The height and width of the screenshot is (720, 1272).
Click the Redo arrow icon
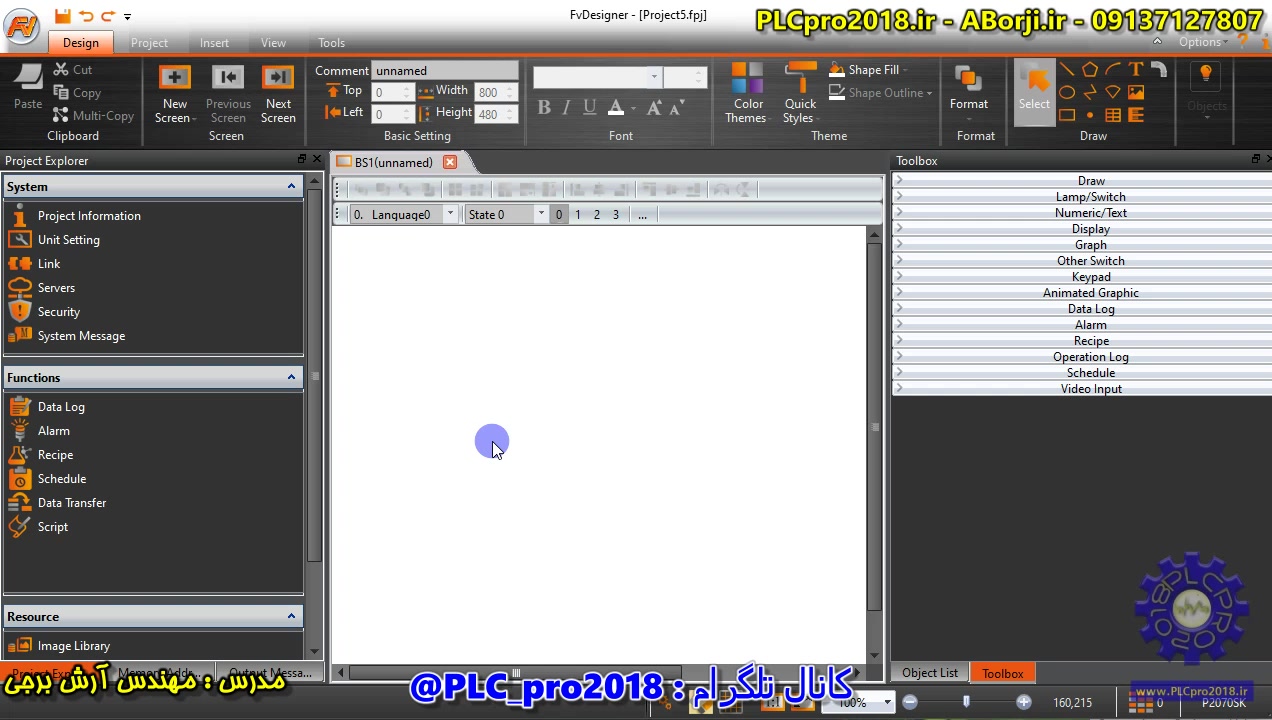[108, 16]
